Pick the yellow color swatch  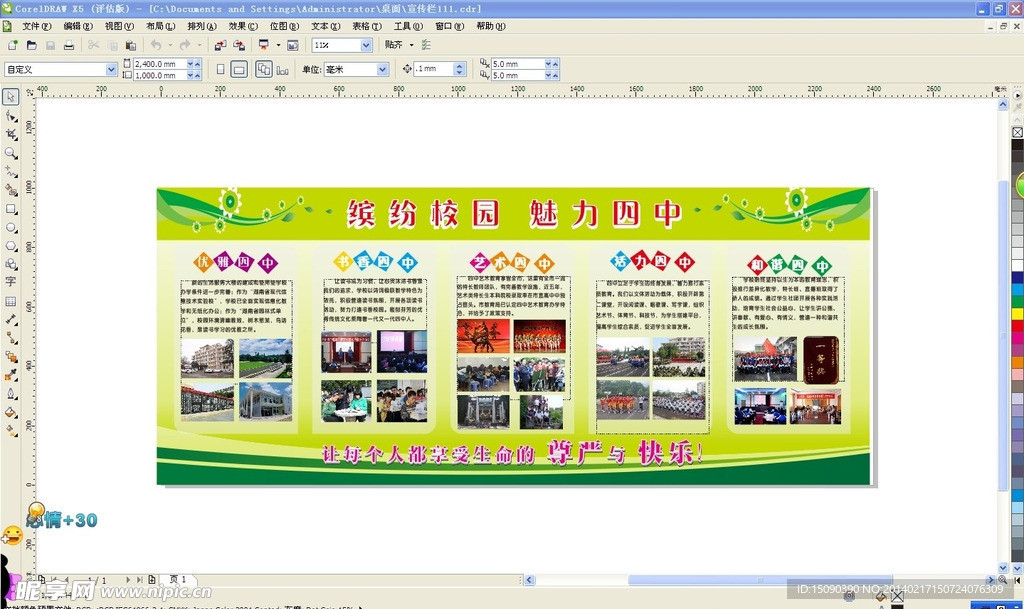[x=1017, y=313]
